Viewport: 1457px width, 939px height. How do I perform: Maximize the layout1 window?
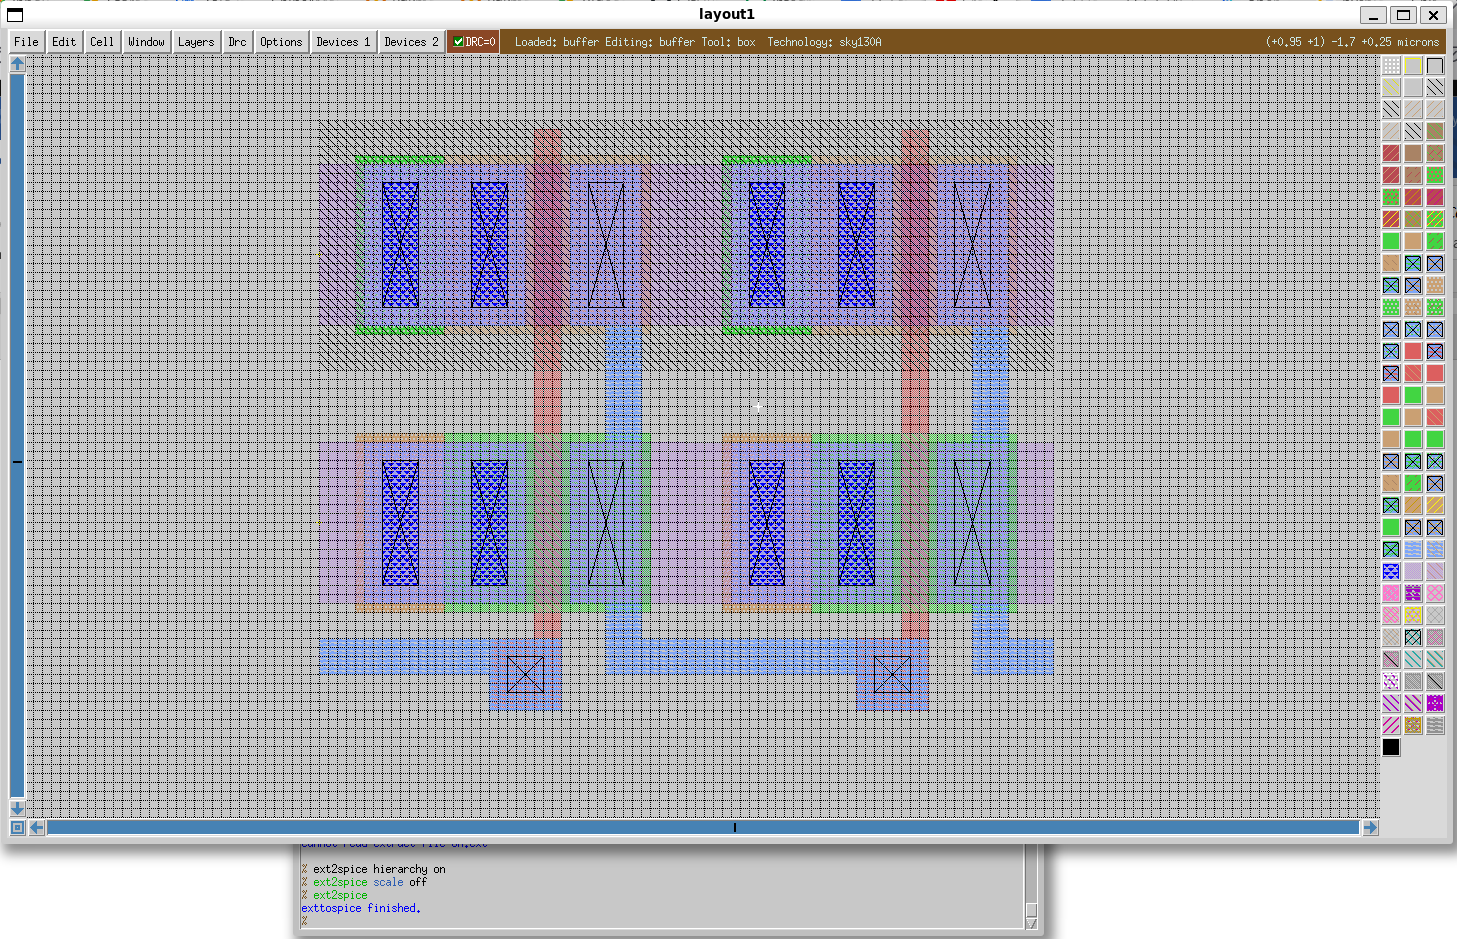click(x=1404, y=15)
